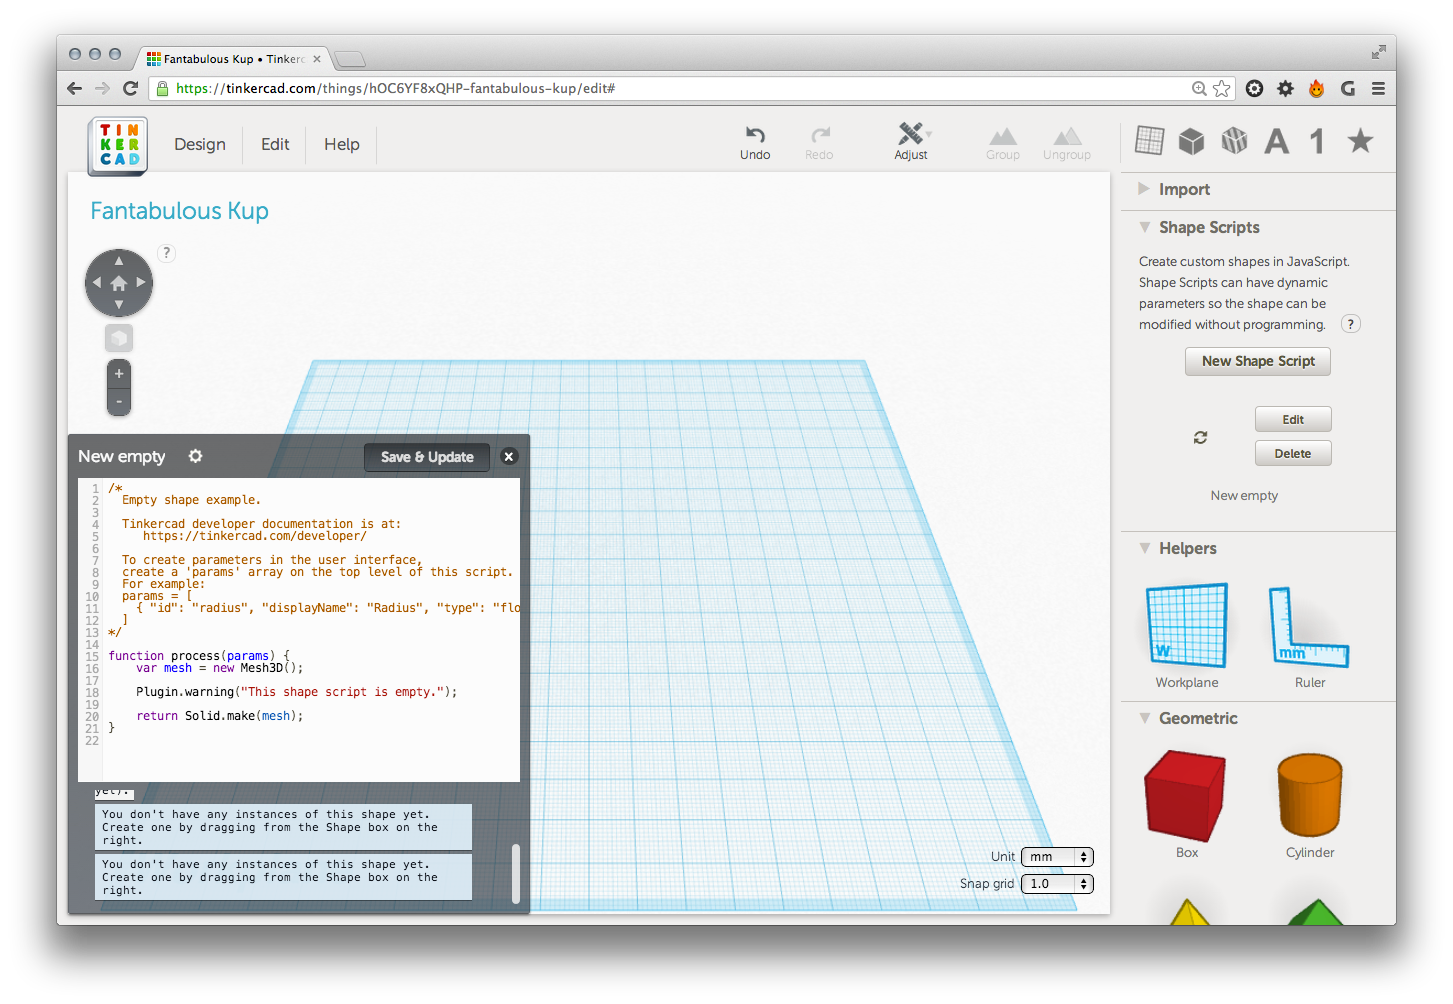Screen dimensions: 1453x1004
Task: Click the Save & Update button
Action: (x=427, y=457)
